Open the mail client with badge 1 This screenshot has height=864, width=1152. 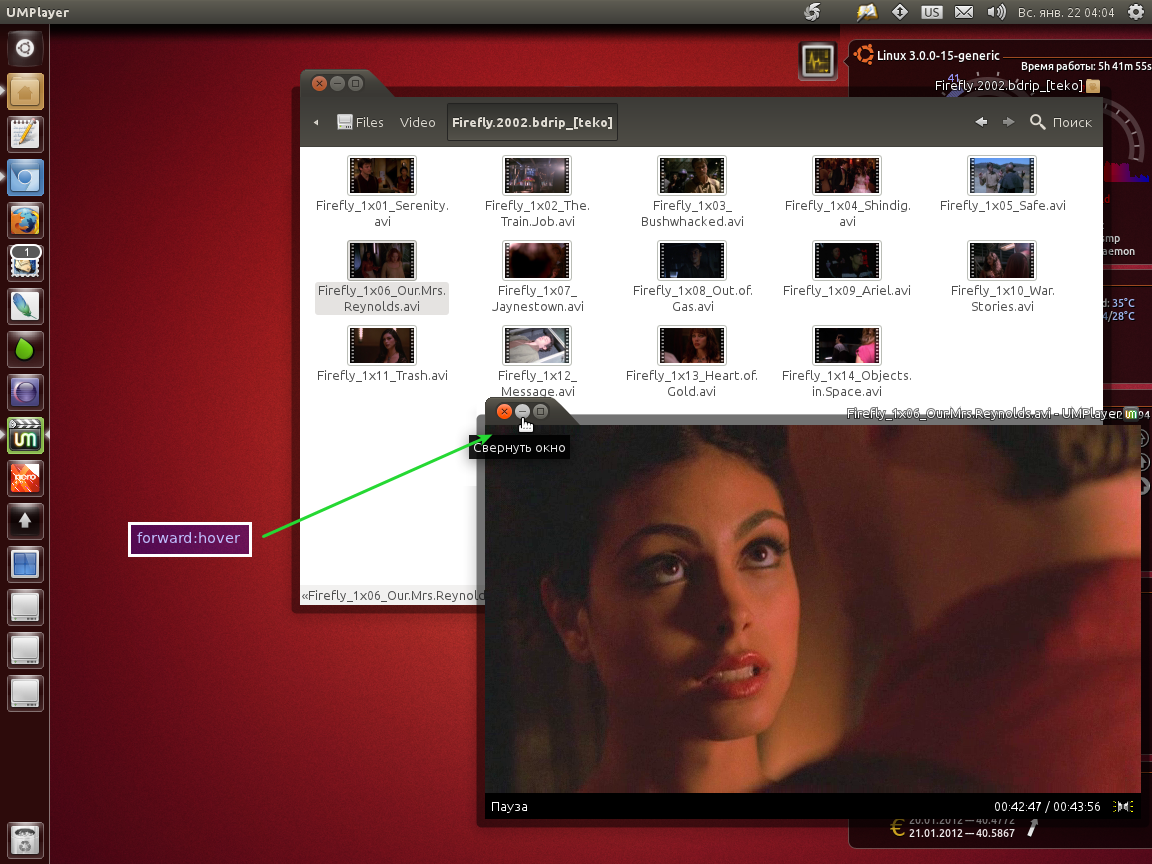click(x=25, y=263)
